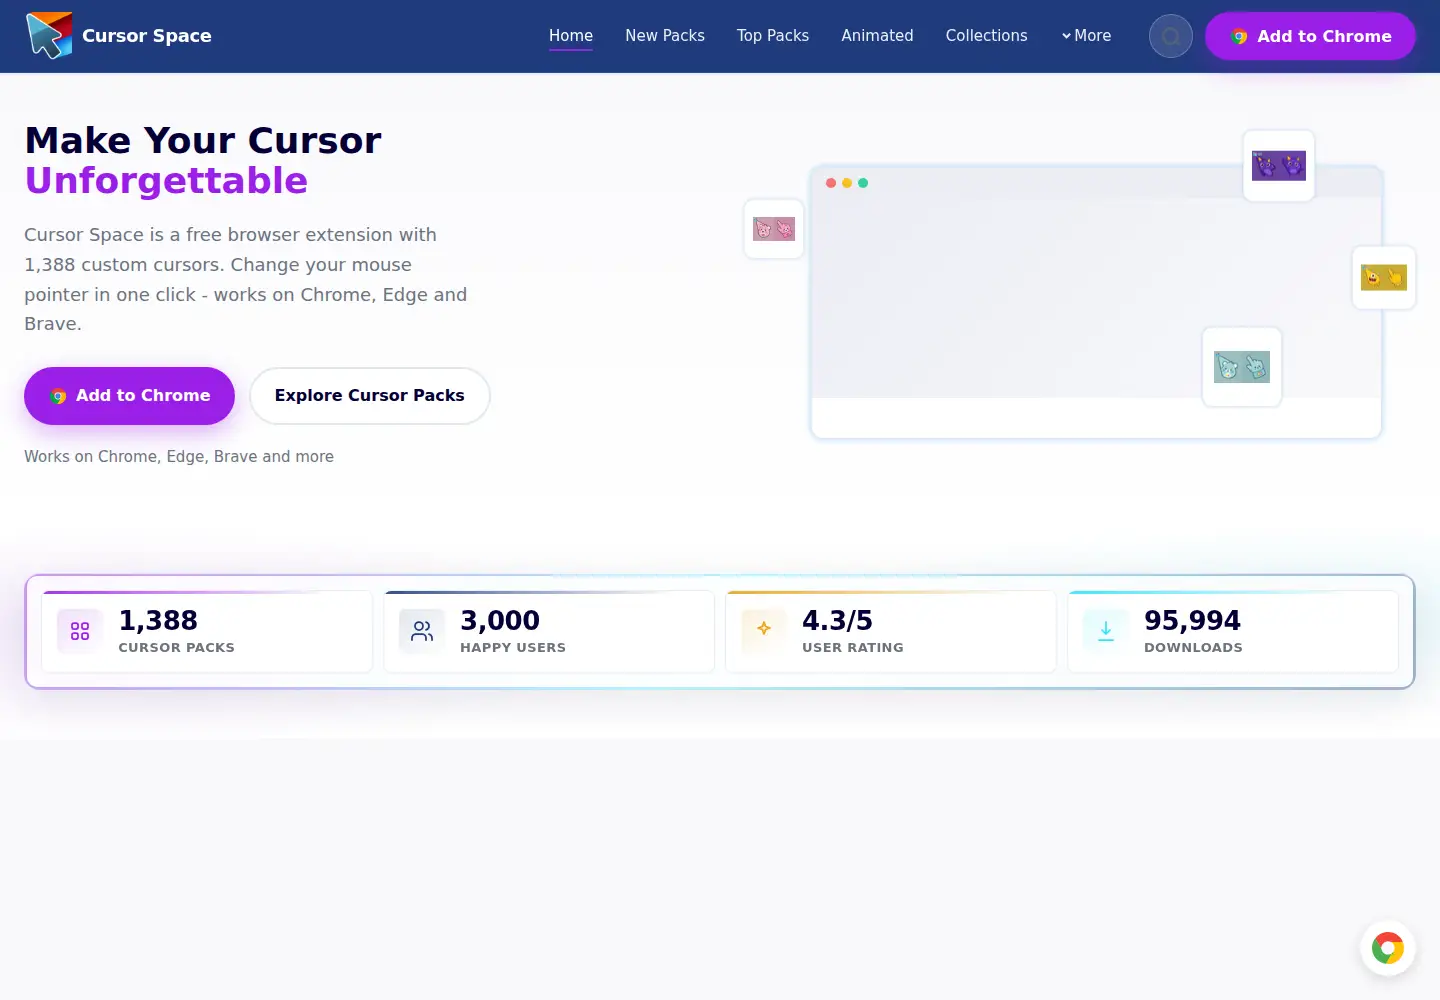Open the Animated cursors page
1440x1000 pixels.
[x=877, y=36]
